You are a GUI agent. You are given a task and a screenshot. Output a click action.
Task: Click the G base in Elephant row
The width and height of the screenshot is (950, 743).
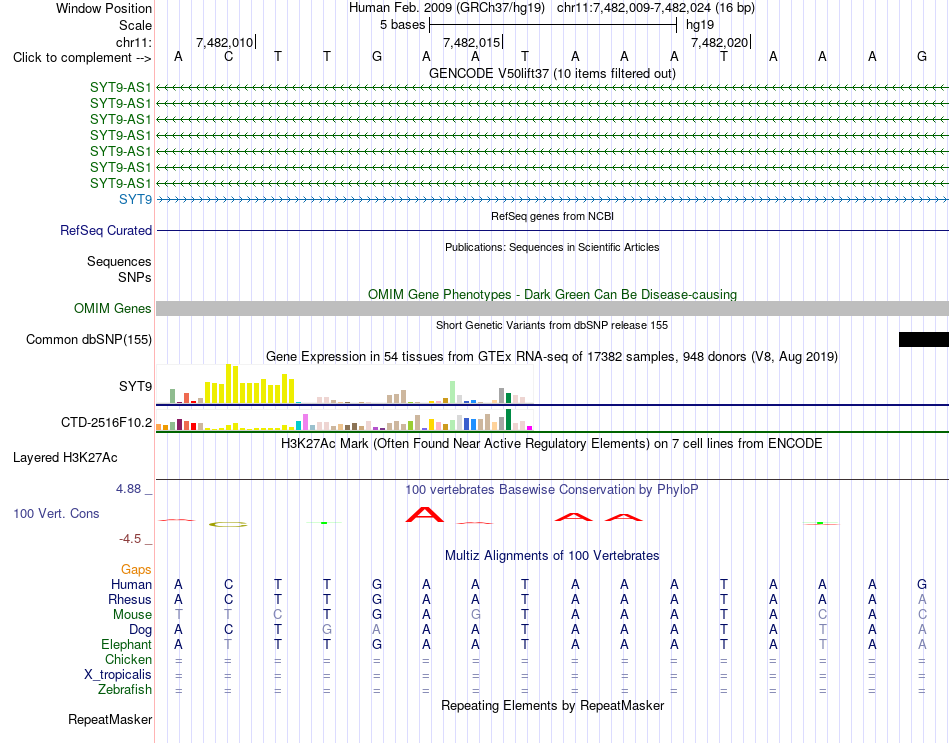pos(377,644)
